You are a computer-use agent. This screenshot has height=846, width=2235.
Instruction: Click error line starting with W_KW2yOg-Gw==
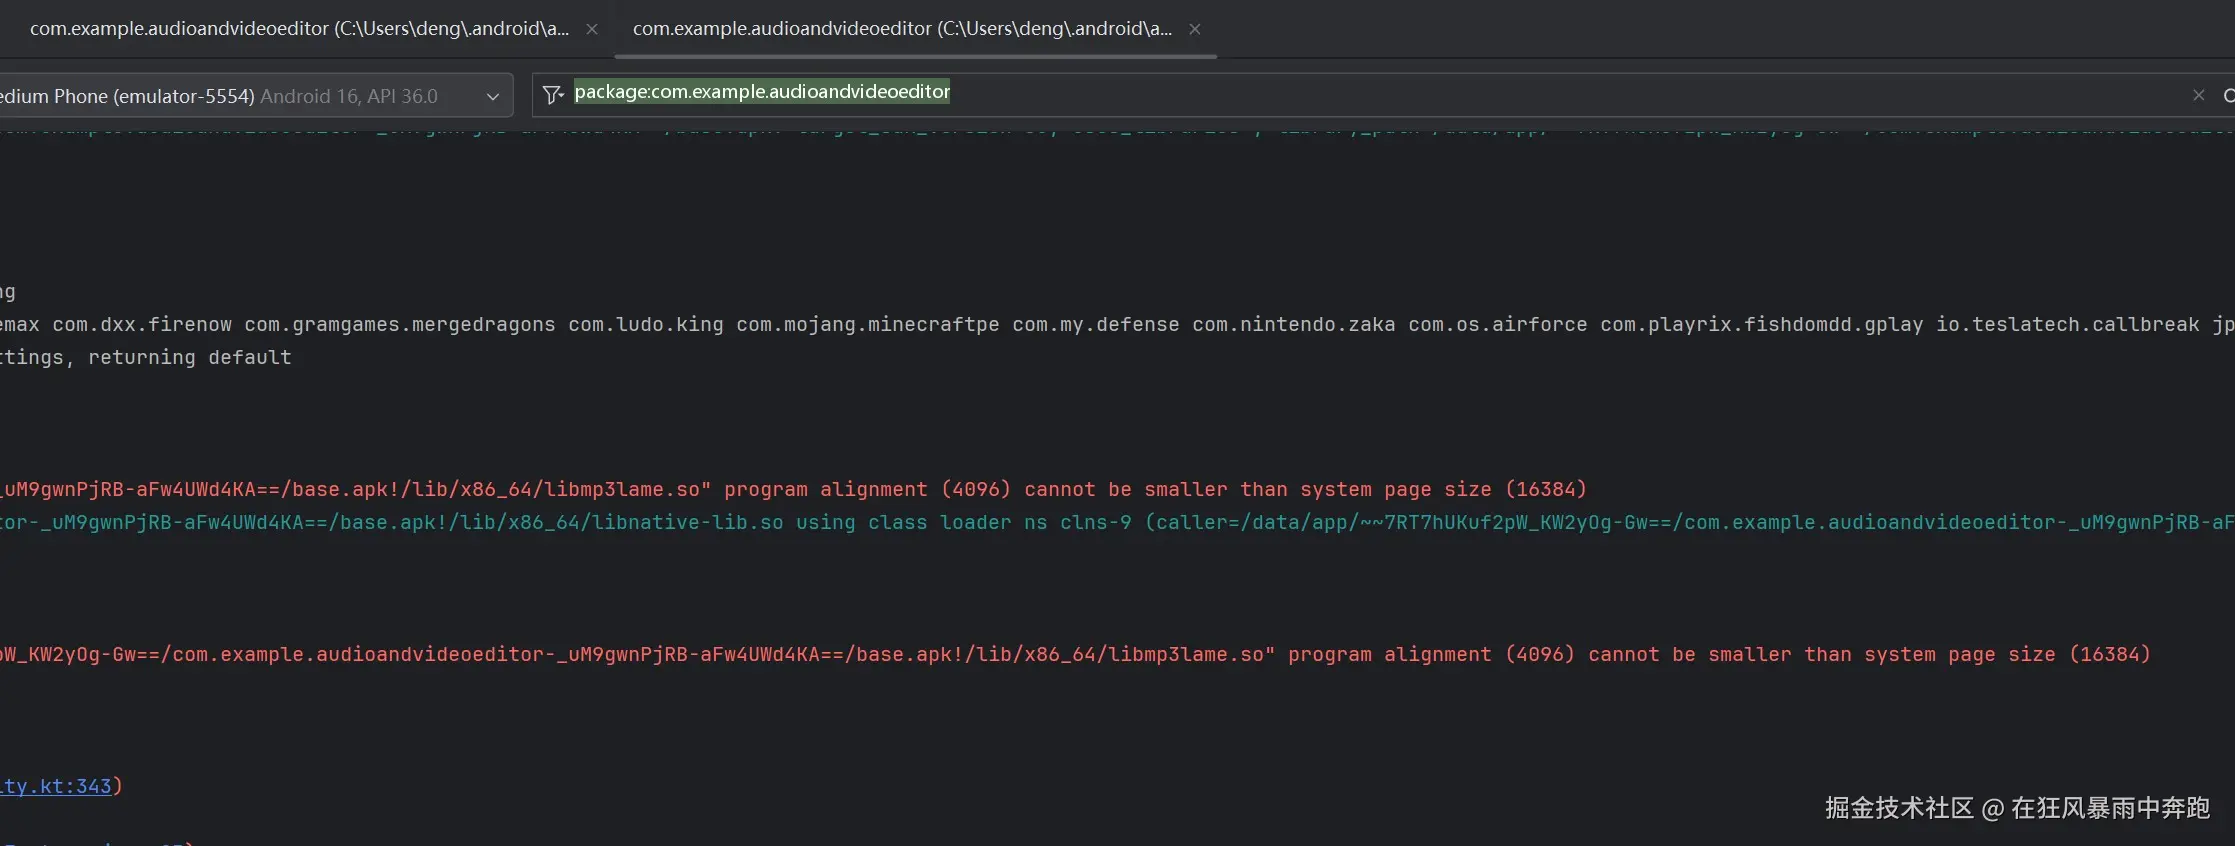point(1075,654)
